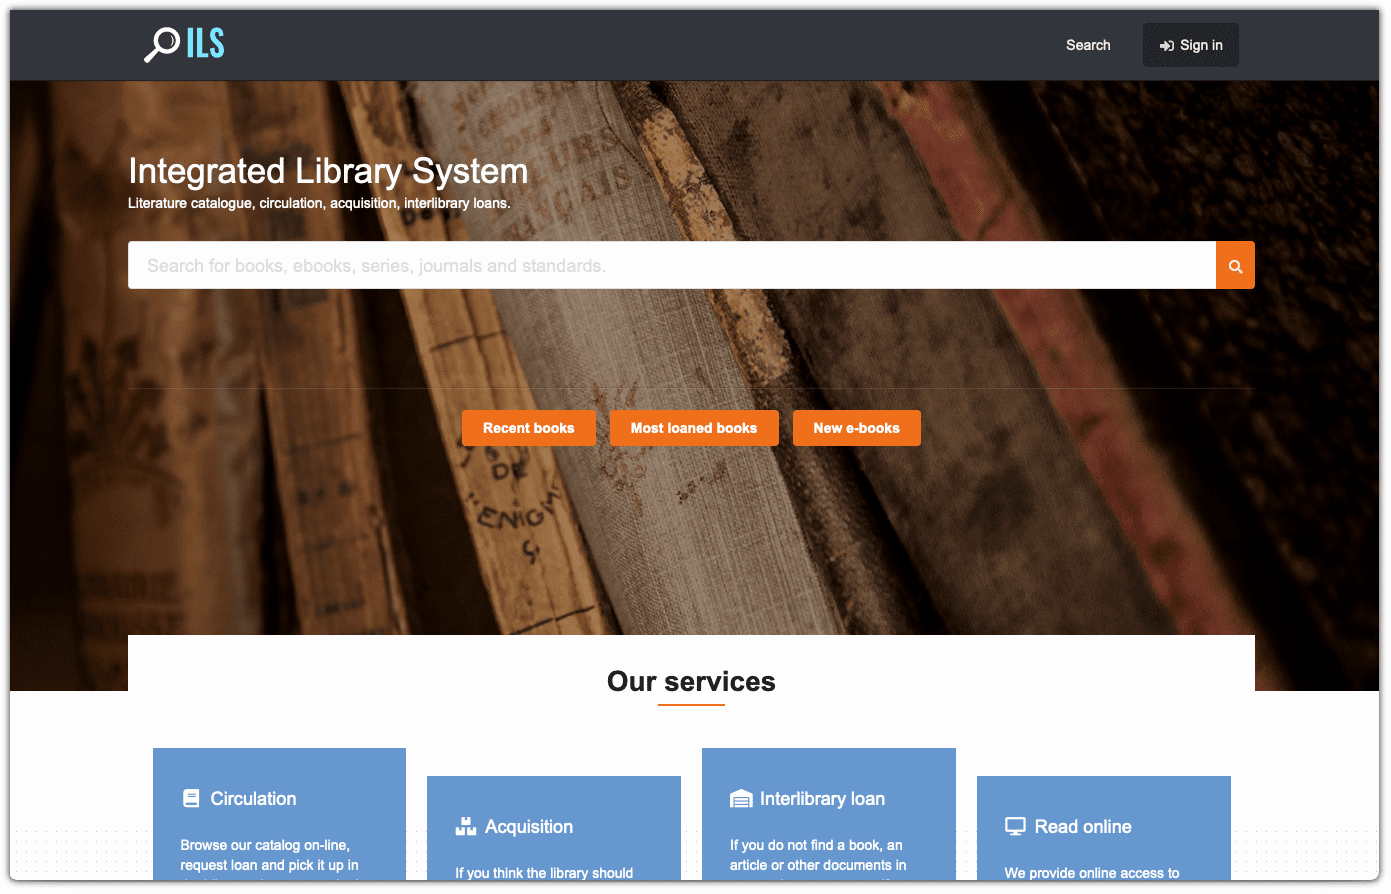The width and height of the screenshot is (1391, 894).
Task: Click the Integrated Library System title
Action: click(328, 171)
